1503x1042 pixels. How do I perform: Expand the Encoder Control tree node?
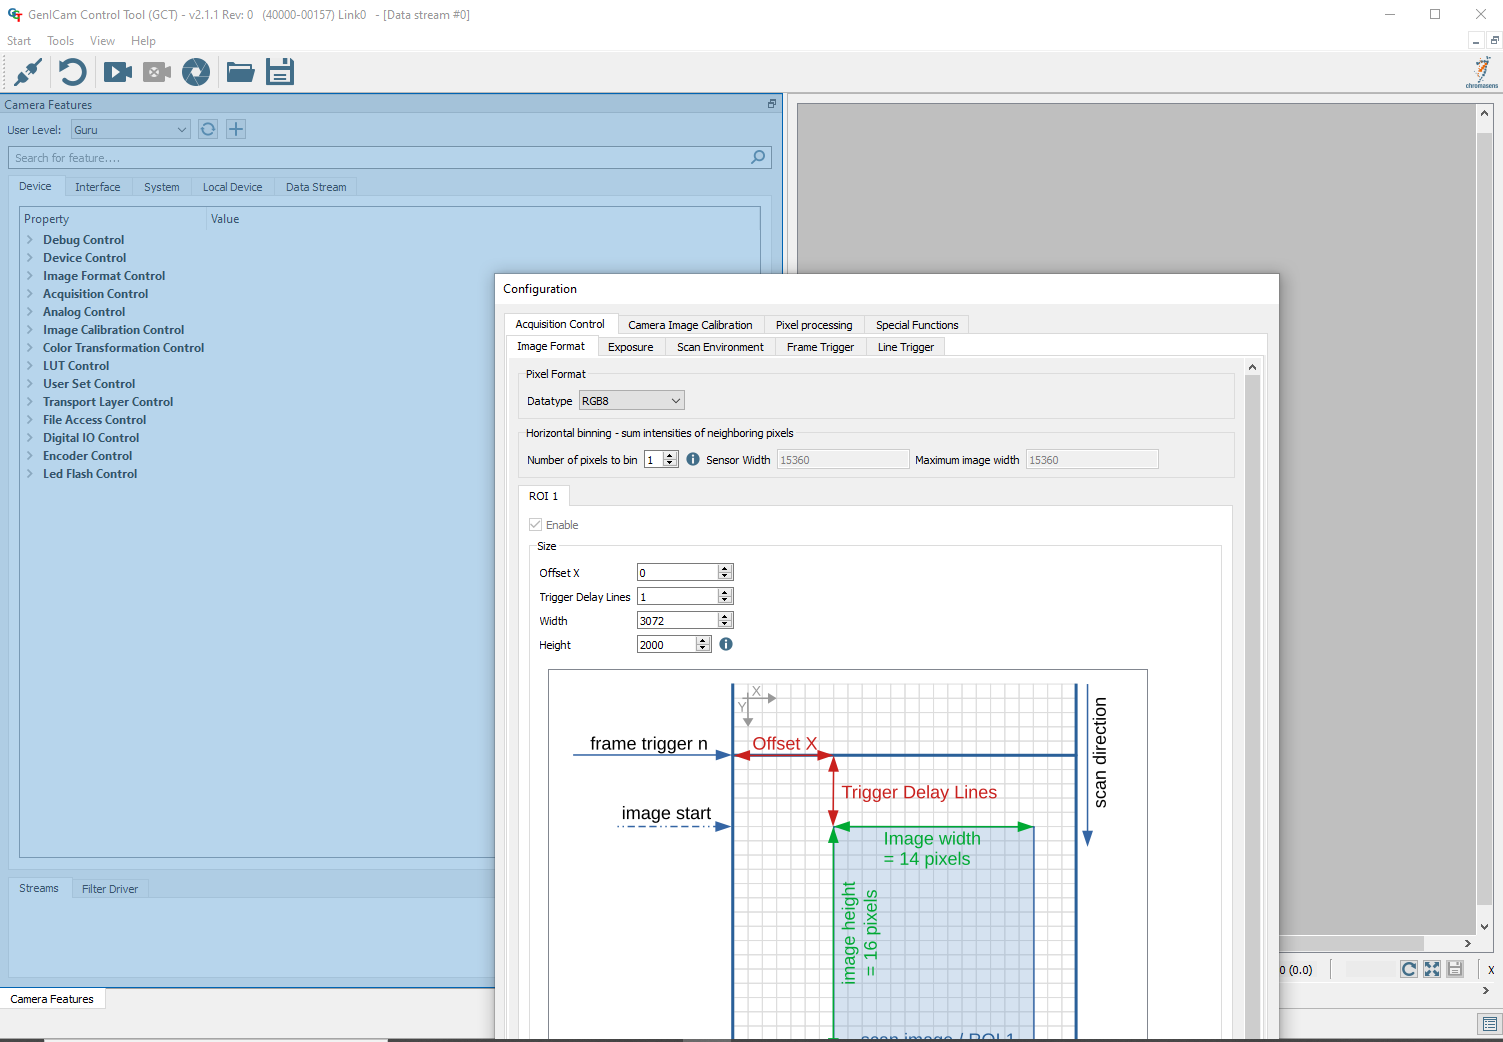pyautogui.click(x=30, y=456)
